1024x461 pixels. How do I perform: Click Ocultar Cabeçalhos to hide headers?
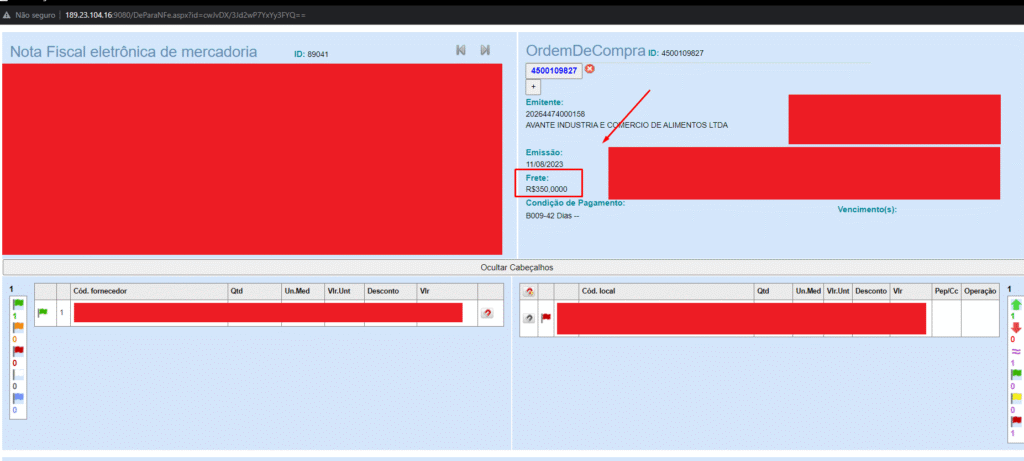pyautogui.click(x=511, y=267)
